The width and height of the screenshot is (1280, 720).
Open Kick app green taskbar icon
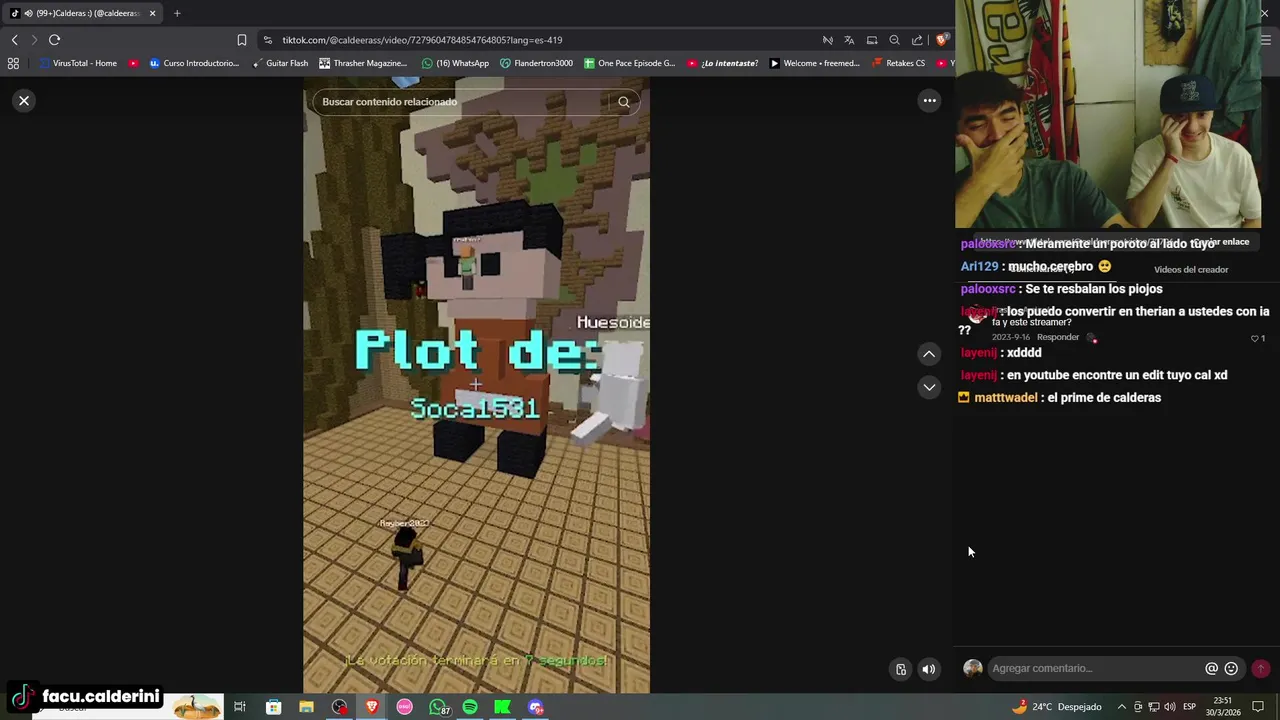(x=502, y=707)
